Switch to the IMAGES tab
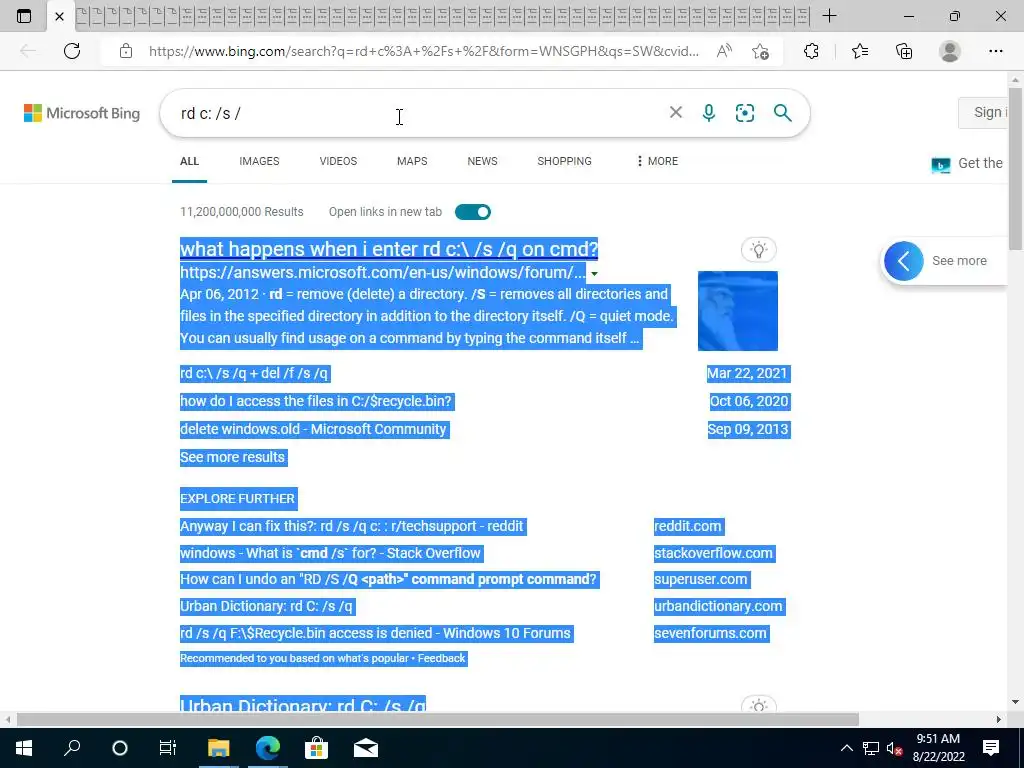 (259, 161)
